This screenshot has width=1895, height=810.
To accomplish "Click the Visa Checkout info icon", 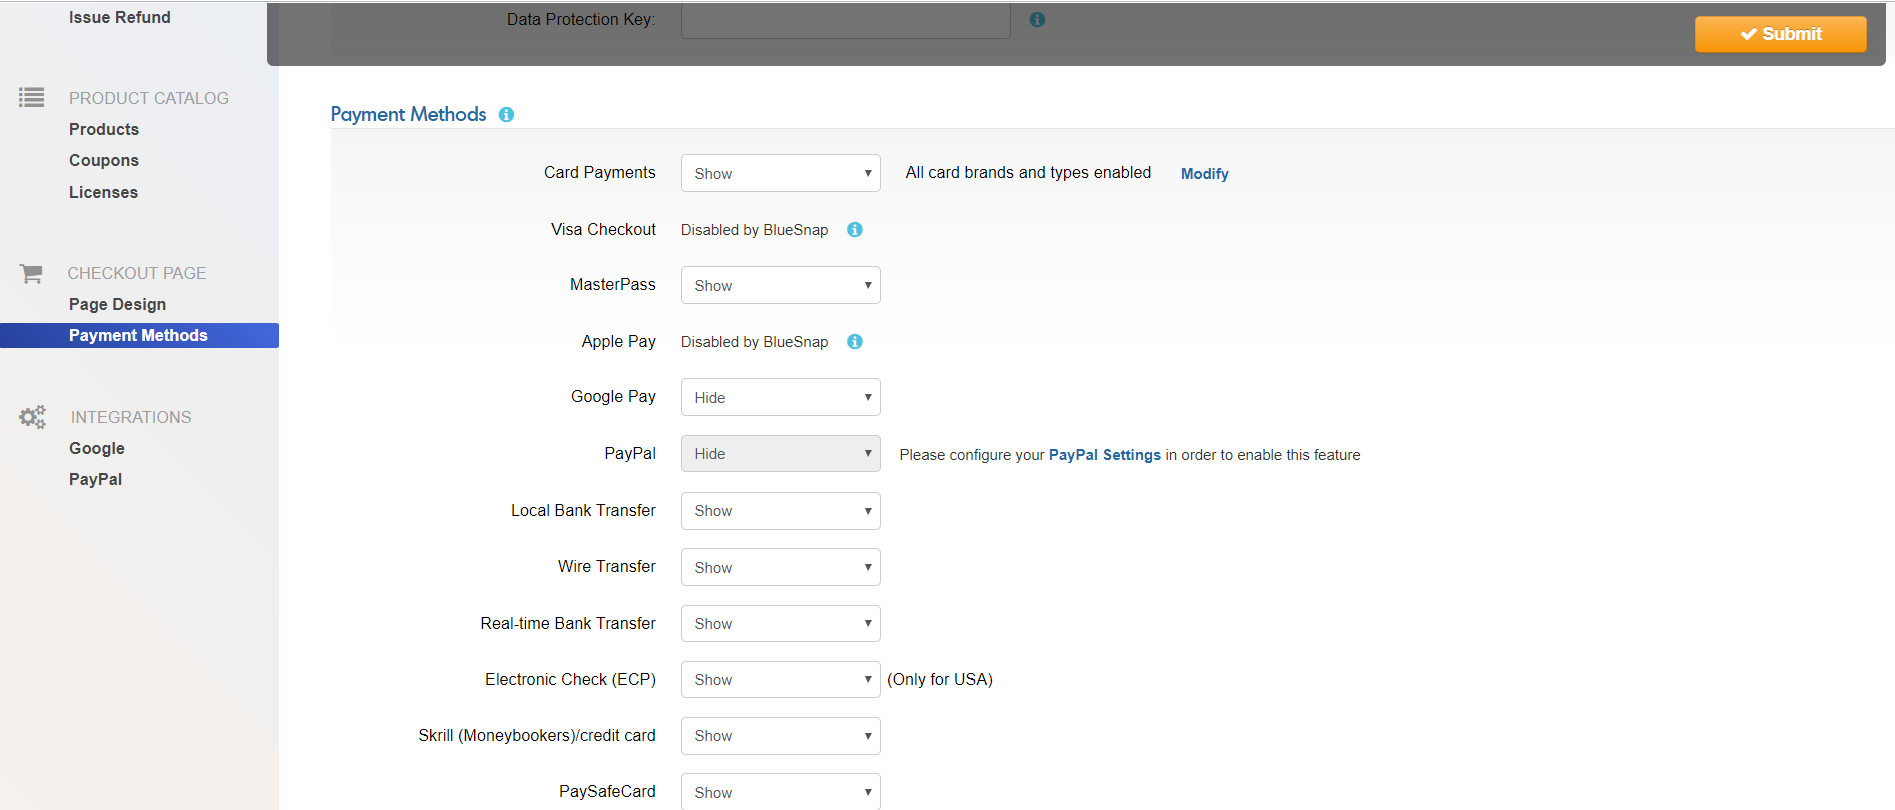I will point(855,230).
